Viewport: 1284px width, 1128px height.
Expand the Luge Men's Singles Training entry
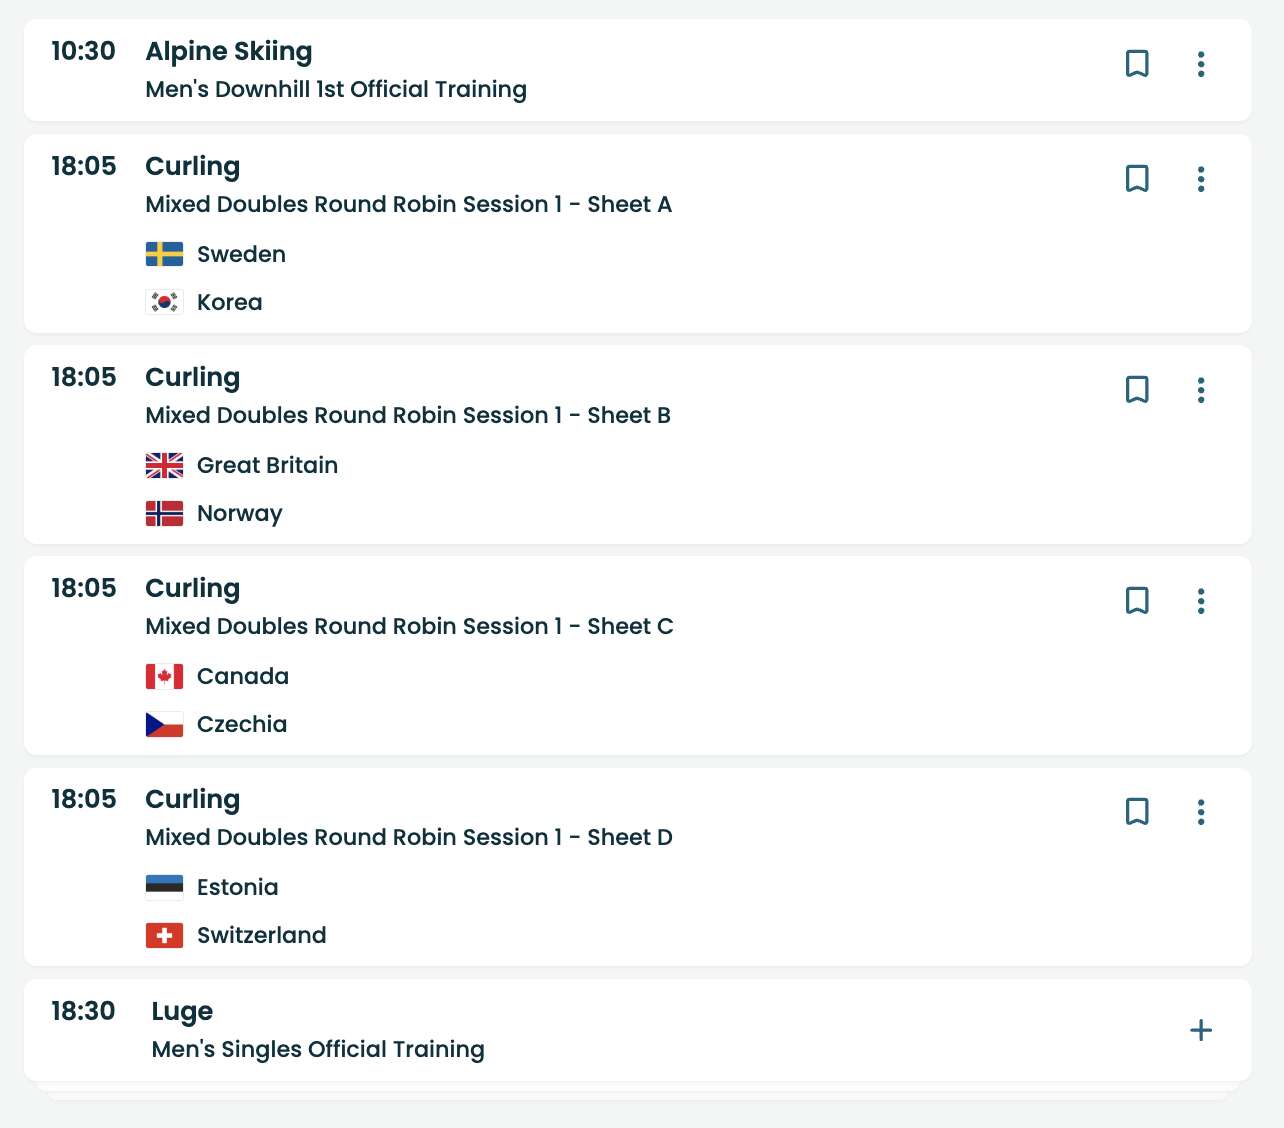point(1201,1030)
